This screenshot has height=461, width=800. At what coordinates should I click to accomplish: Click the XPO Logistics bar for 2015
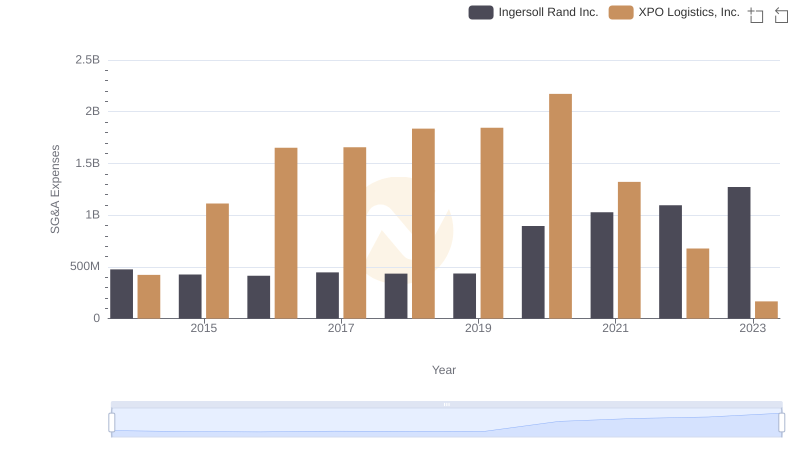click(217, 261)
